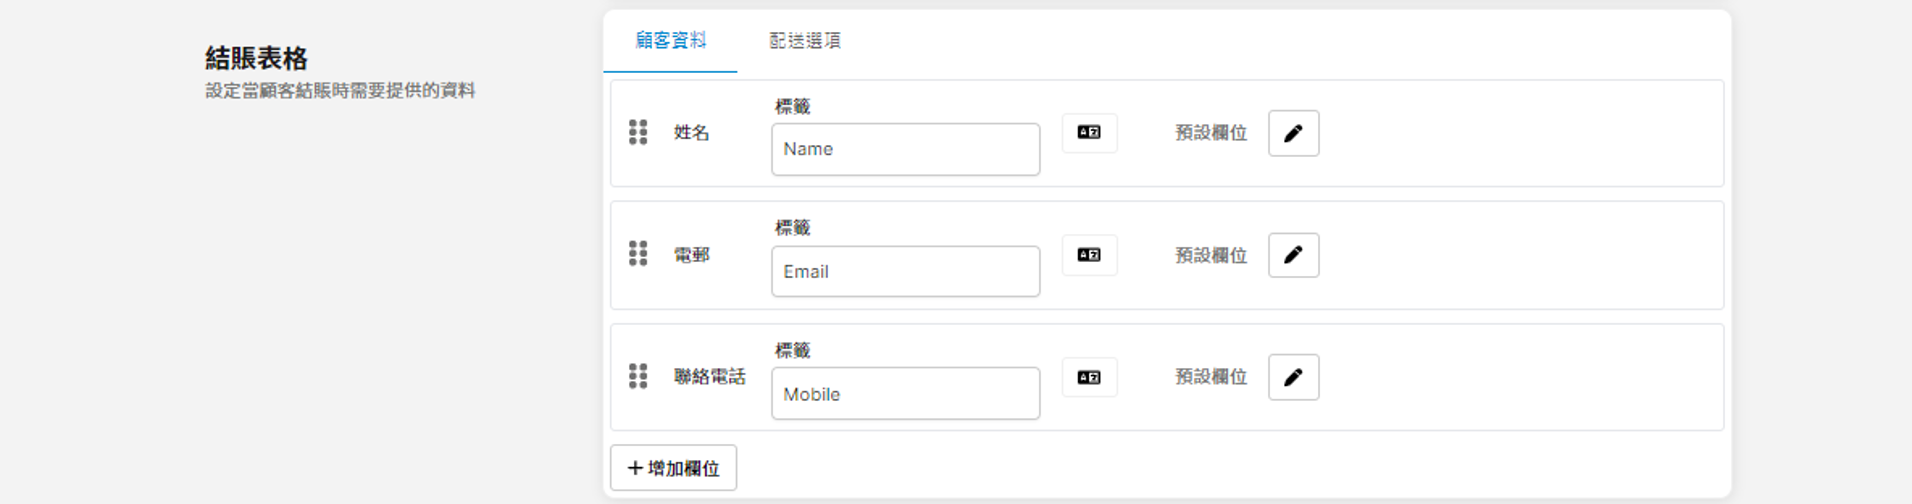
Task: Open translation icon beside Name field
Action: pos(1089,132)
